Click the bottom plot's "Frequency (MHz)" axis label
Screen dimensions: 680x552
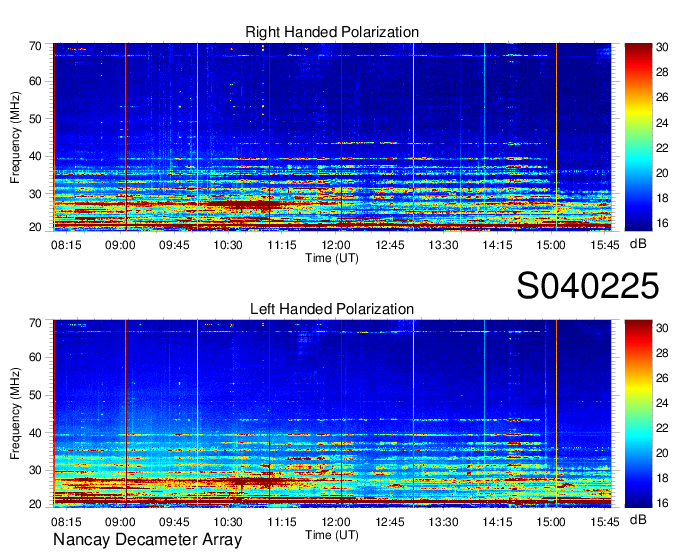15,414
